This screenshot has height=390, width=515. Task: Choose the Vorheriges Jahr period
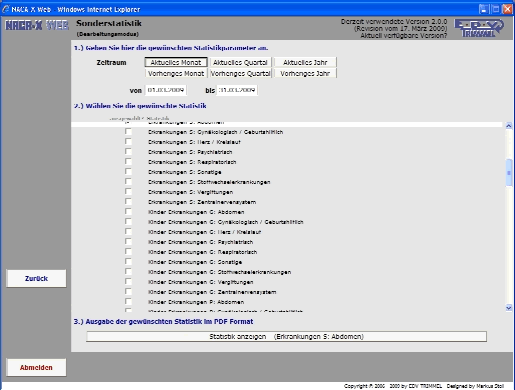pos(305,73)
